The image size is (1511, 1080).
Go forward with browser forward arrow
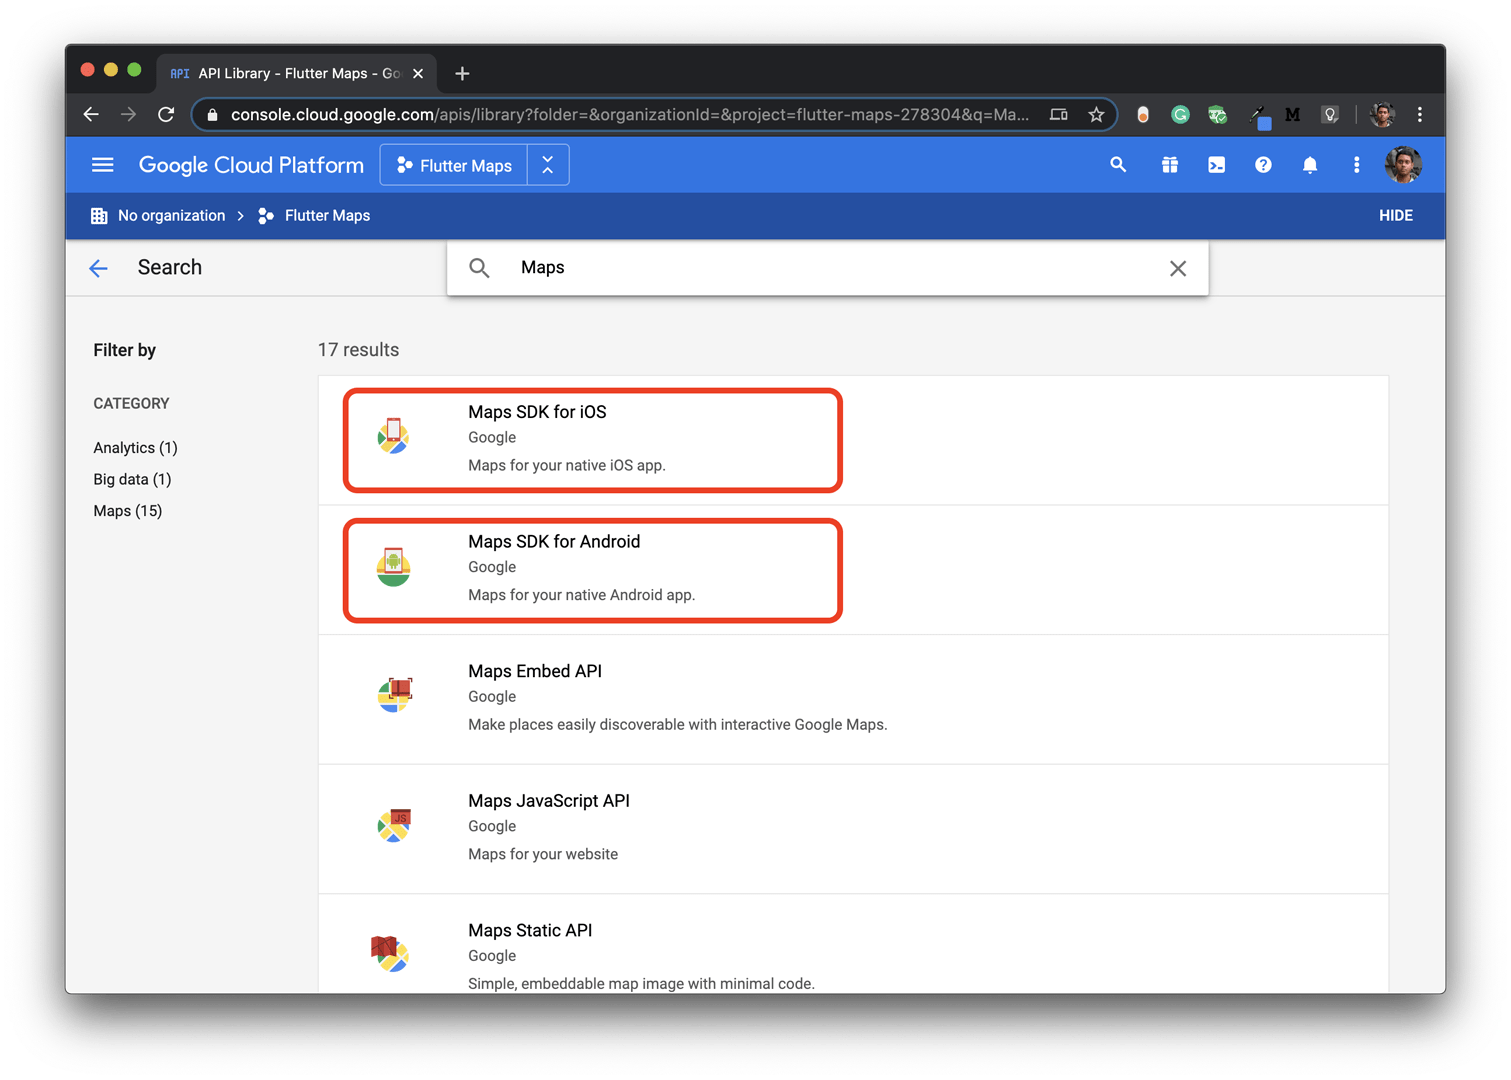(128, 115)
